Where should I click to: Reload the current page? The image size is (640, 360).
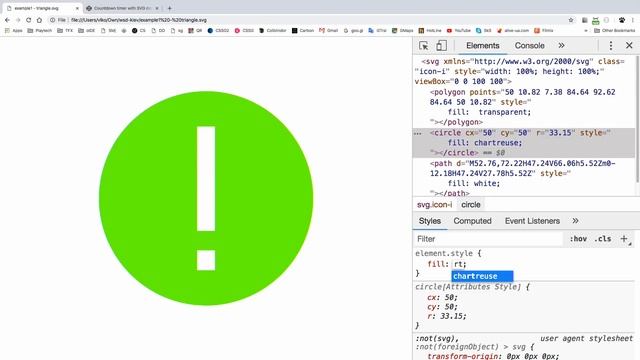tap(29, 20)
